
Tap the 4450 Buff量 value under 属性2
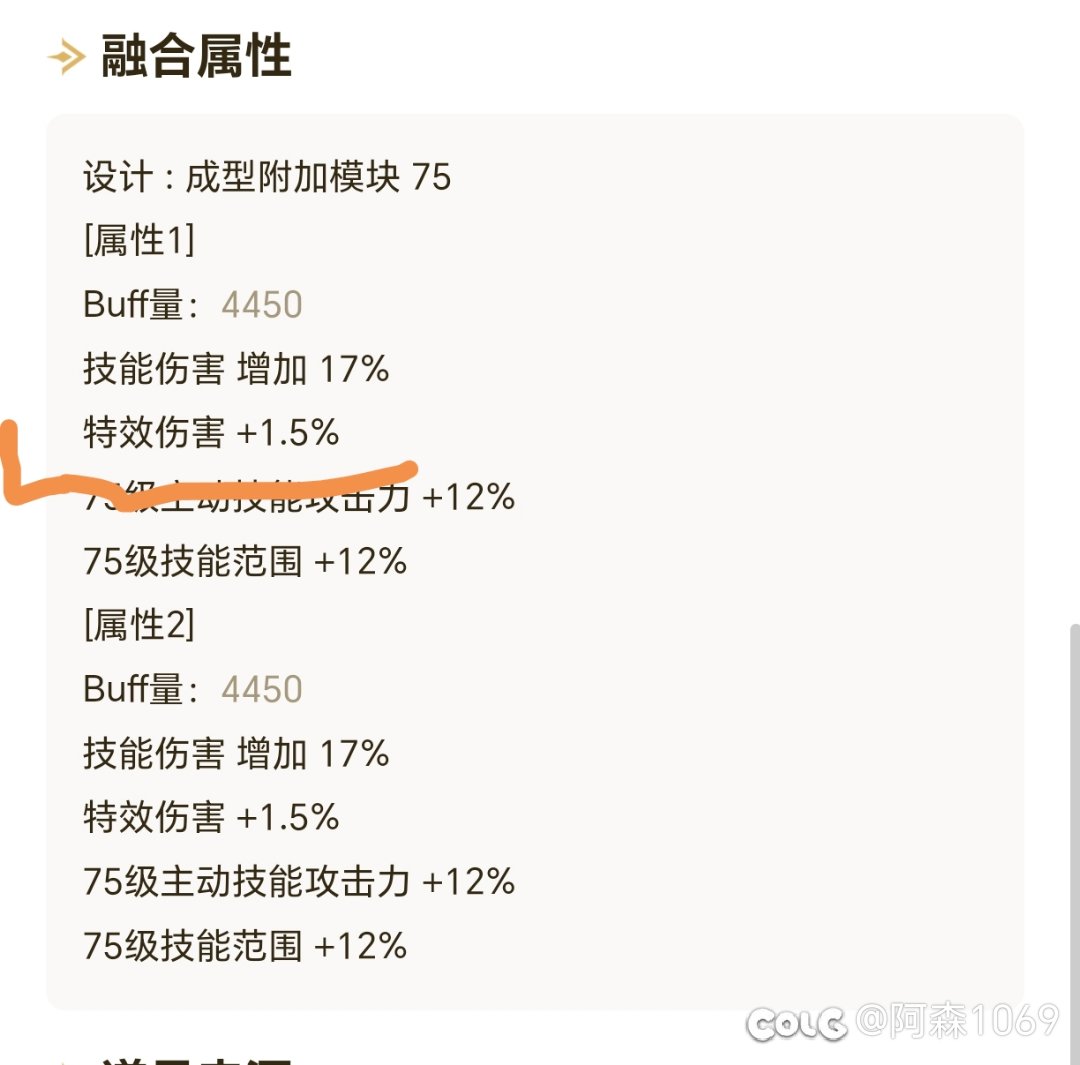(x=262, y=689)
